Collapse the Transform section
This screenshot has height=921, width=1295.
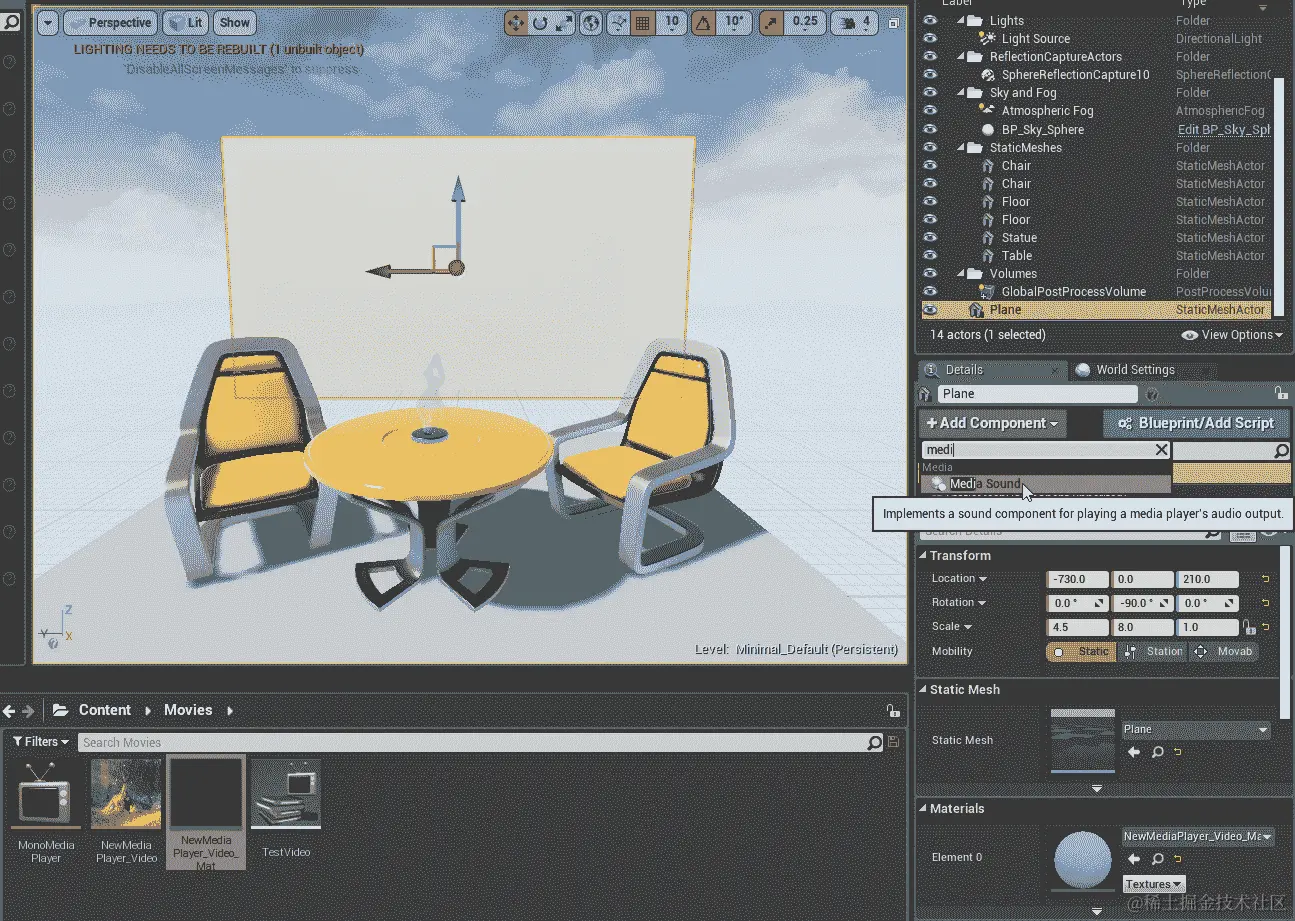(923, 556)
